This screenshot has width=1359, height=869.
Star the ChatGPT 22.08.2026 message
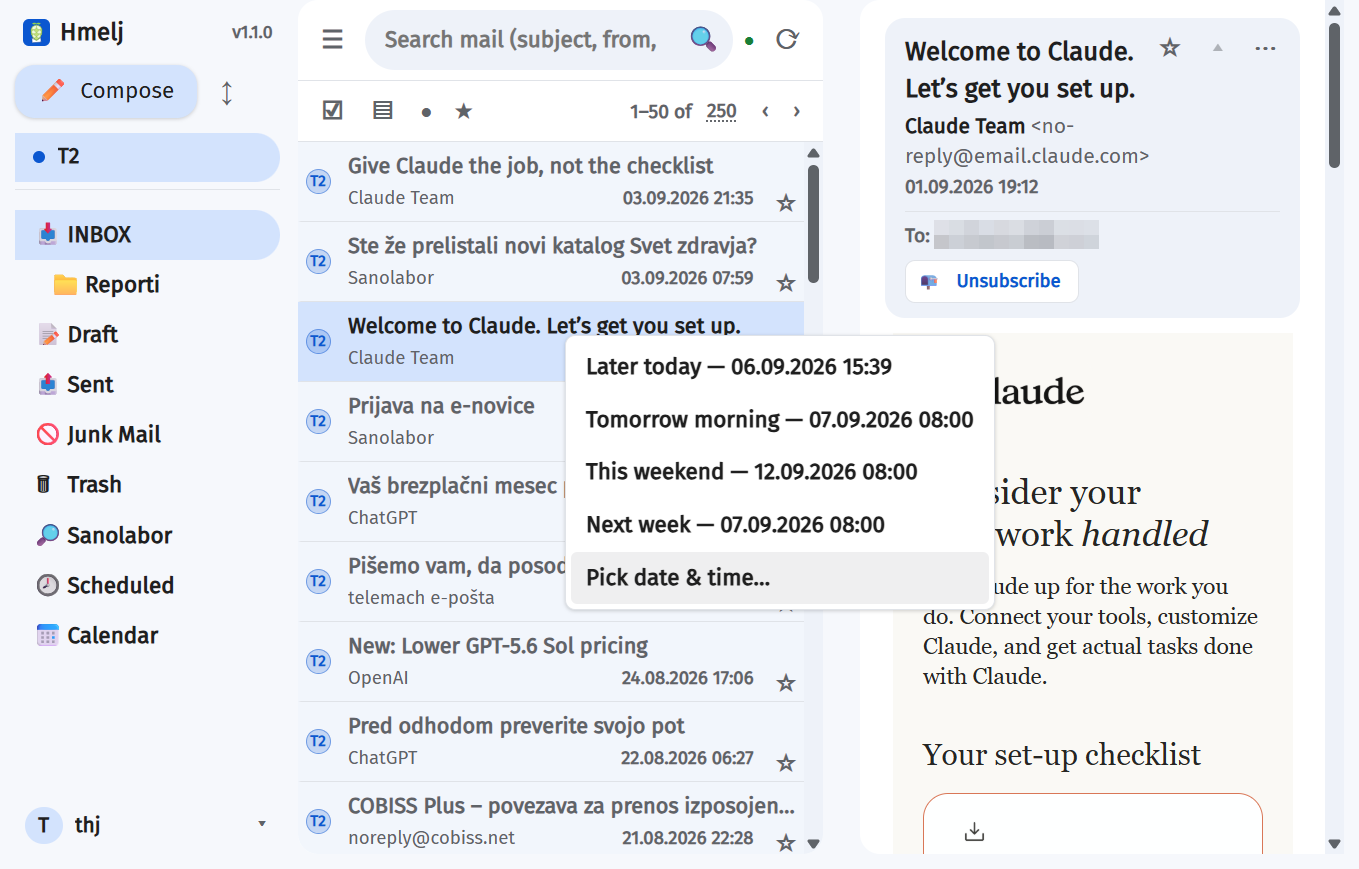(x=786, y=764)
